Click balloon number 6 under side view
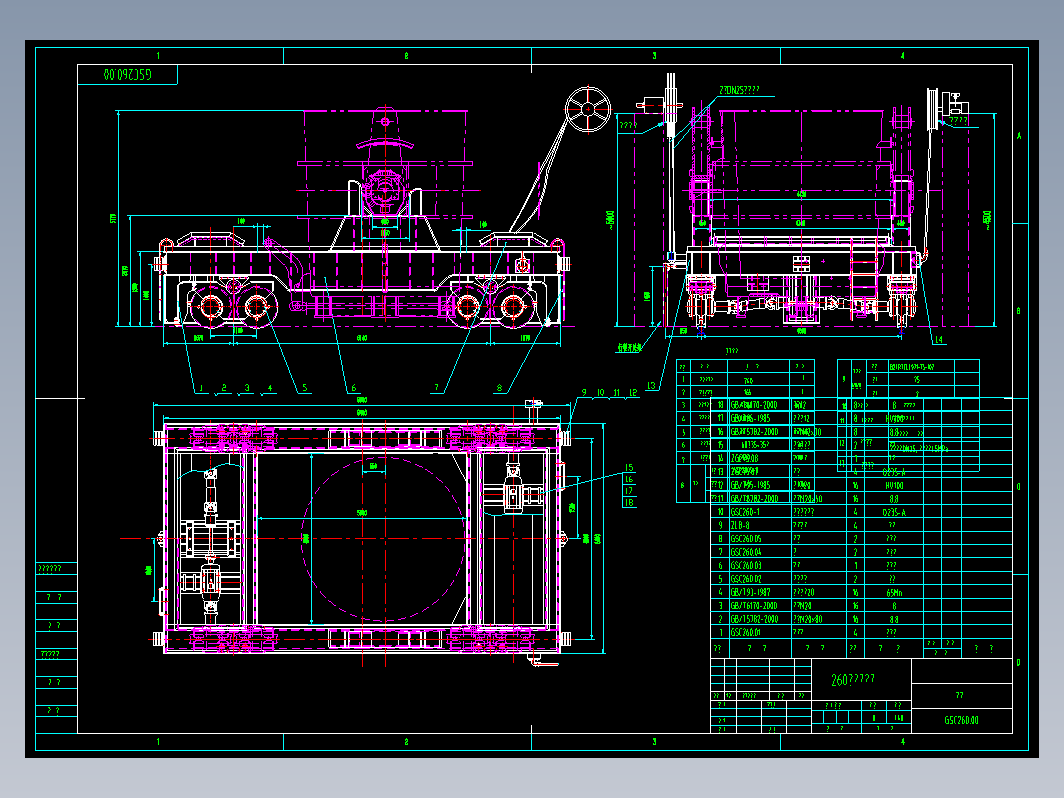Image resolution: width=1064 pixels, height=798 pixels. (x=354, y=388)
